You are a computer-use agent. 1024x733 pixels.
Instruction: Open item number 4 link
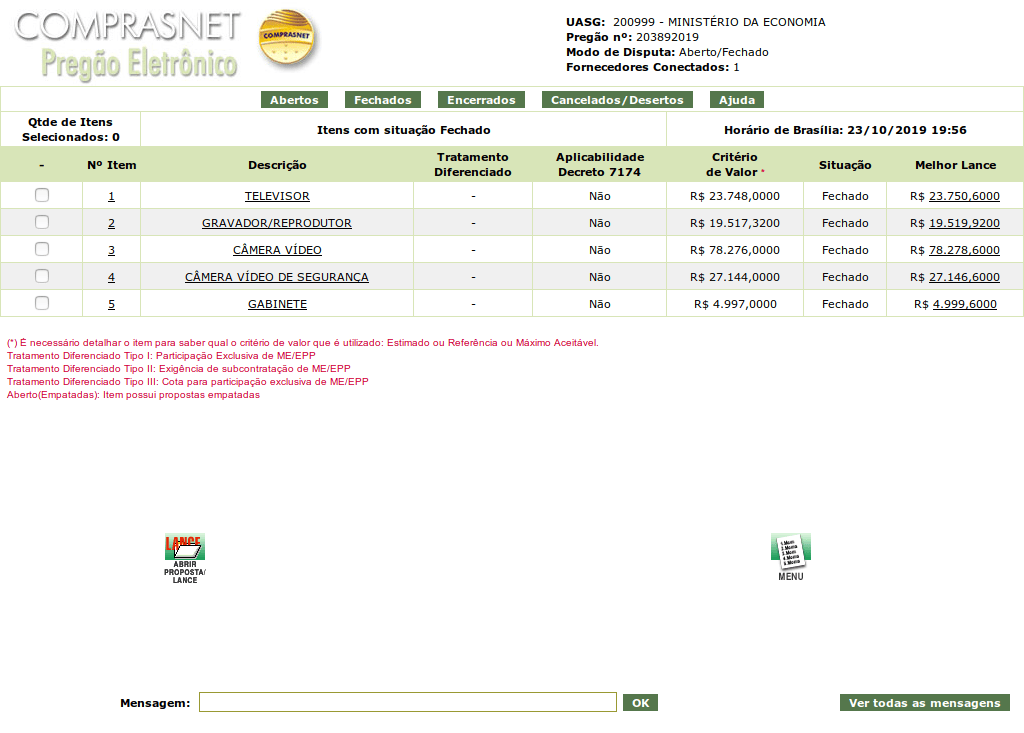[112, 277]
